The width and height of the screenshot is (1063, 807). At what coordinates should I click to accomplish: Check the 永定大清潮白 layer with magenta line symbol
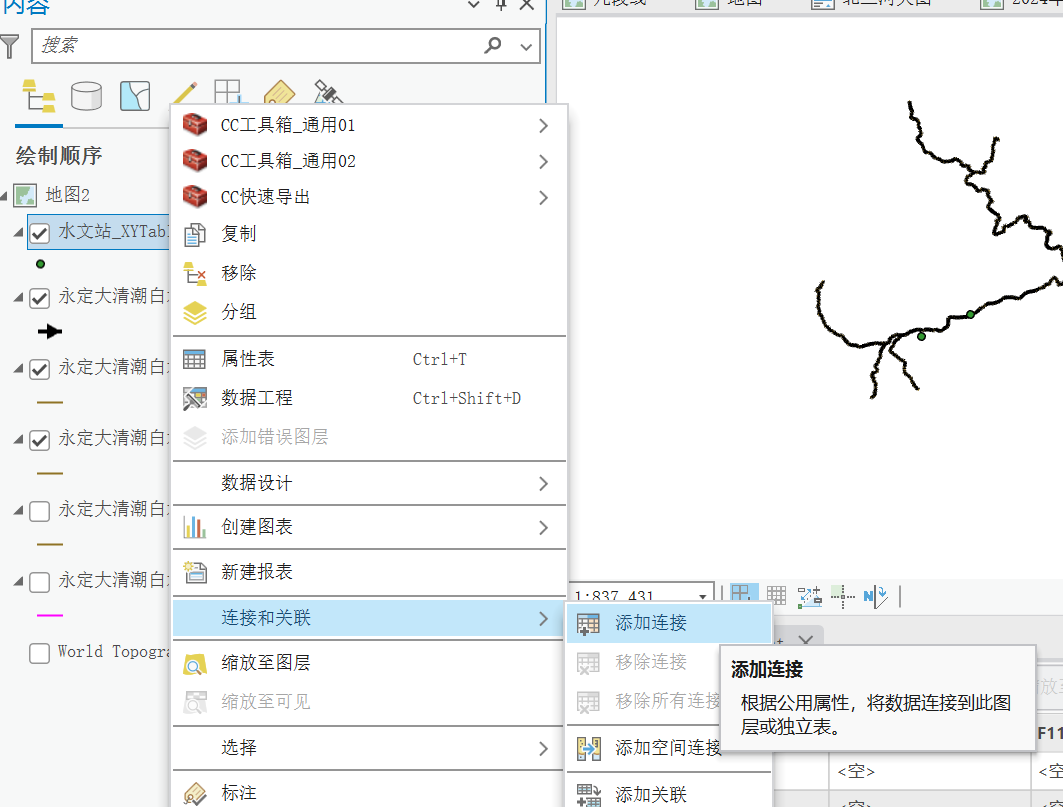[x=40, y=582]
